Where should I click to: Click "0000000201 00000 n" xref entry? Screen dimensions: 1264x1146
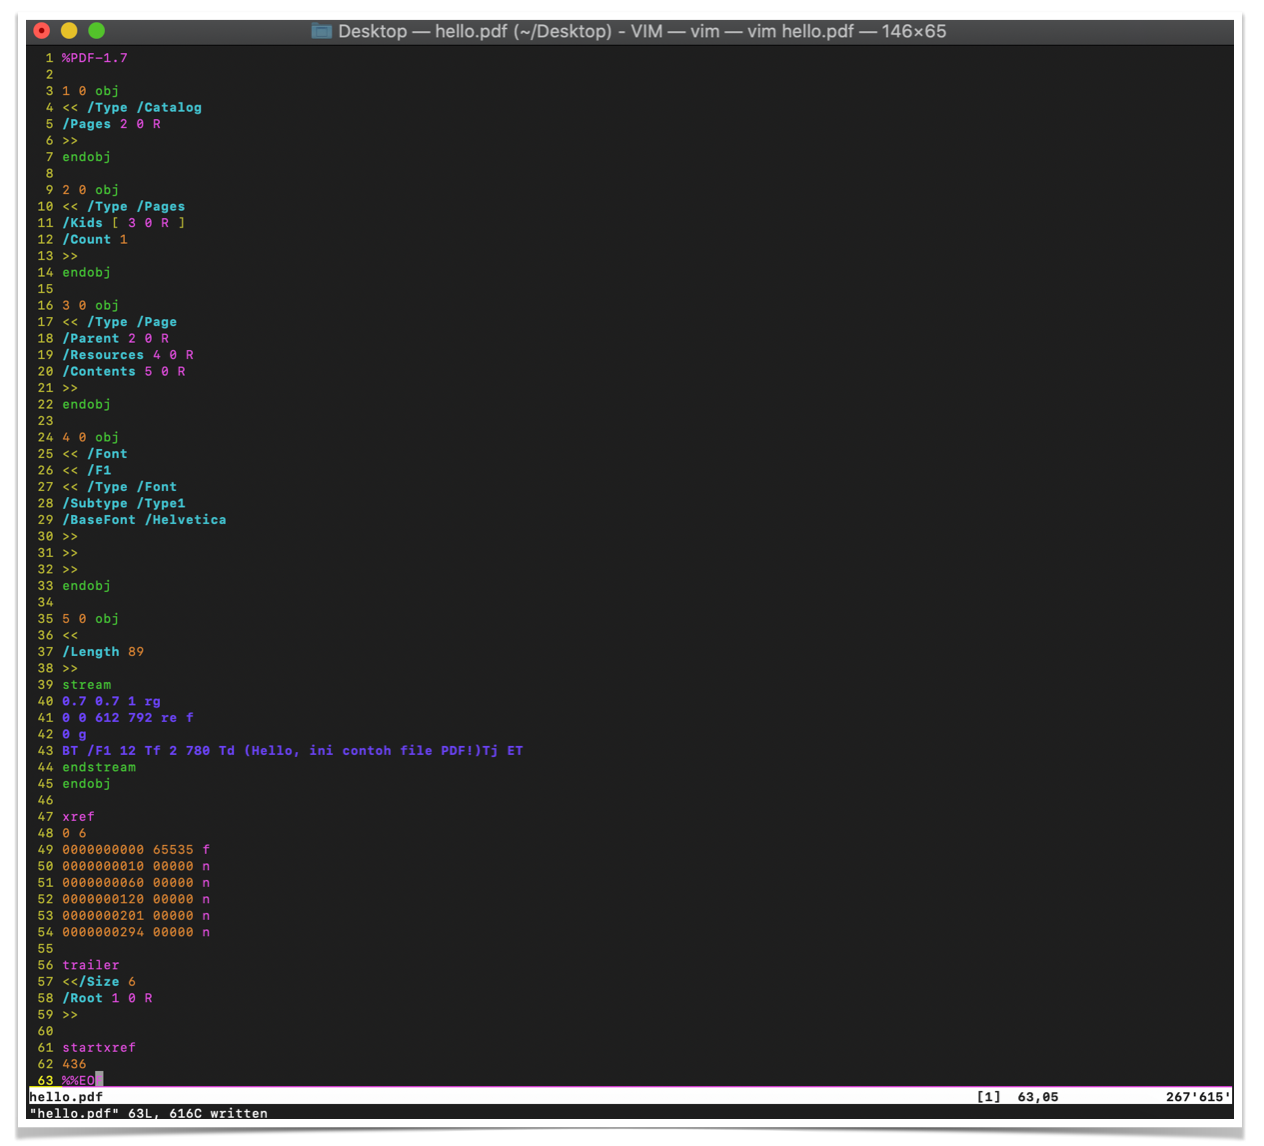click(x=136, y=916)
